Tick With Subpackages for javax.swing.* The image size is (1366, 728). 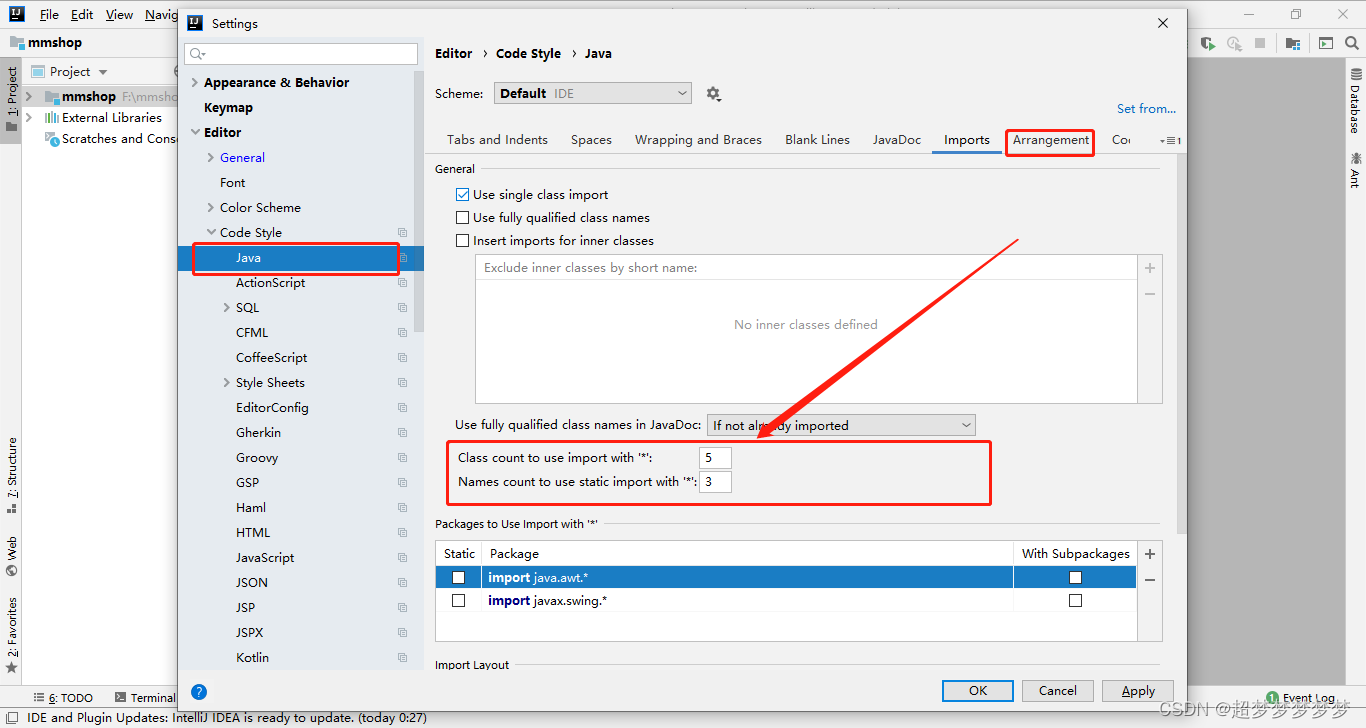click(x=1075, y=601)
